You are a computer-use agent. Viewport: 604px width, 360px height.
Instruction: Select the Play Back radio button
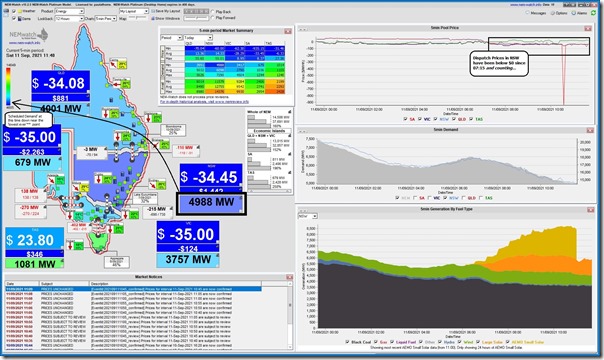pyautogui.click(x=213, y=12)
